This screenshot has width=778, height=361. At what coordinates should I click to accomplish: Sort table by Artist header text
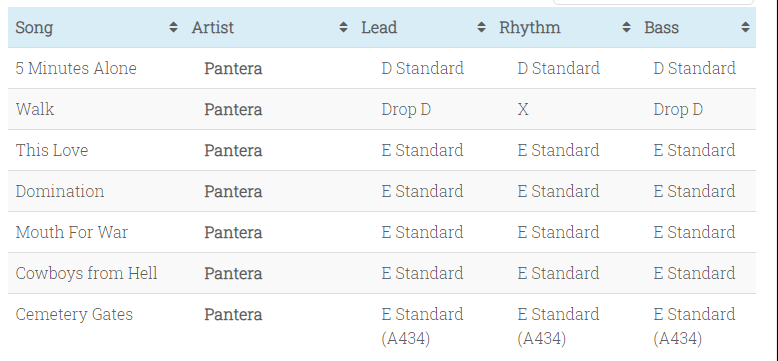[x=212, y=27]
